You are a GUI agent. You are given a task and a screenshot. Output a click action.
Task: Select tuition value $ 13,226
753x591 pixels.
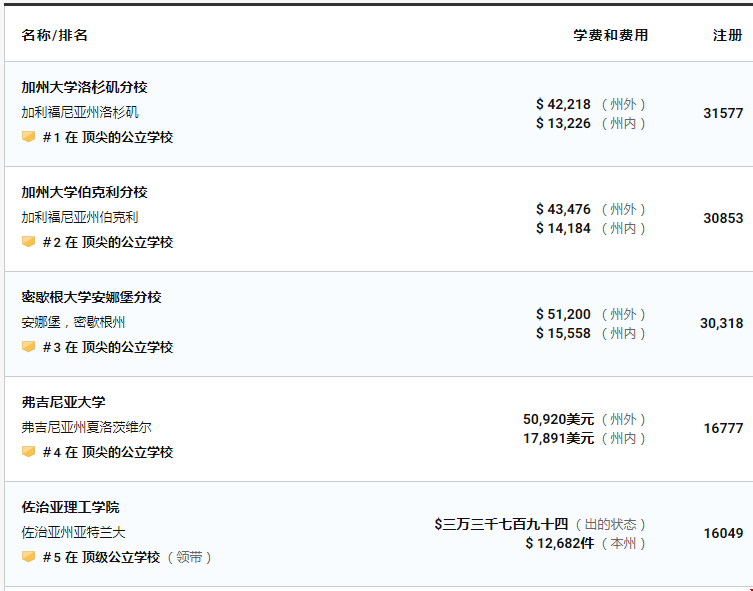point(563,123)
